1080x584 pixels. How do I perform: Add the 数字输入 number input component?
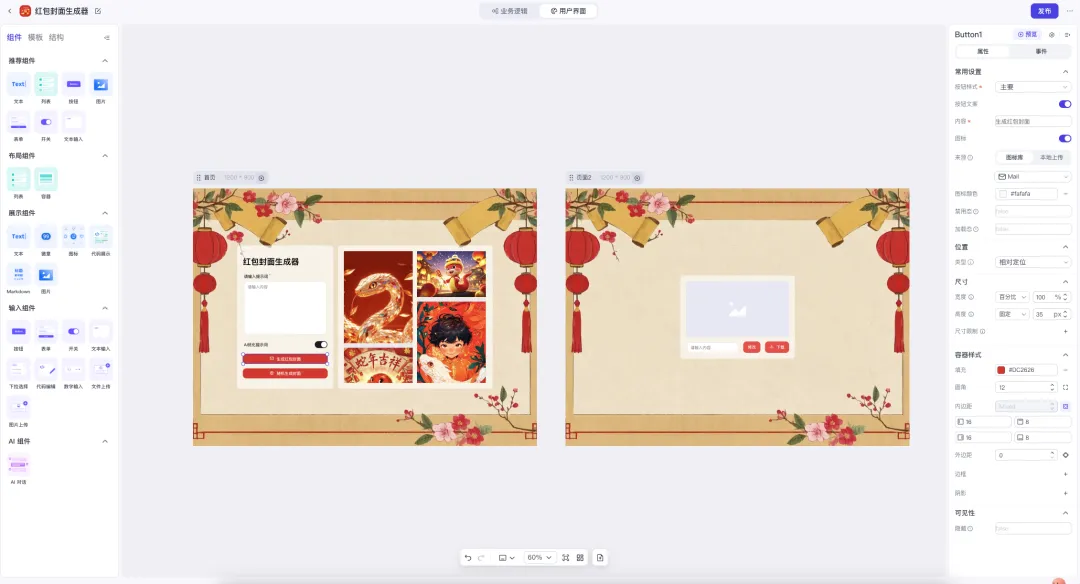coord(74,370)
